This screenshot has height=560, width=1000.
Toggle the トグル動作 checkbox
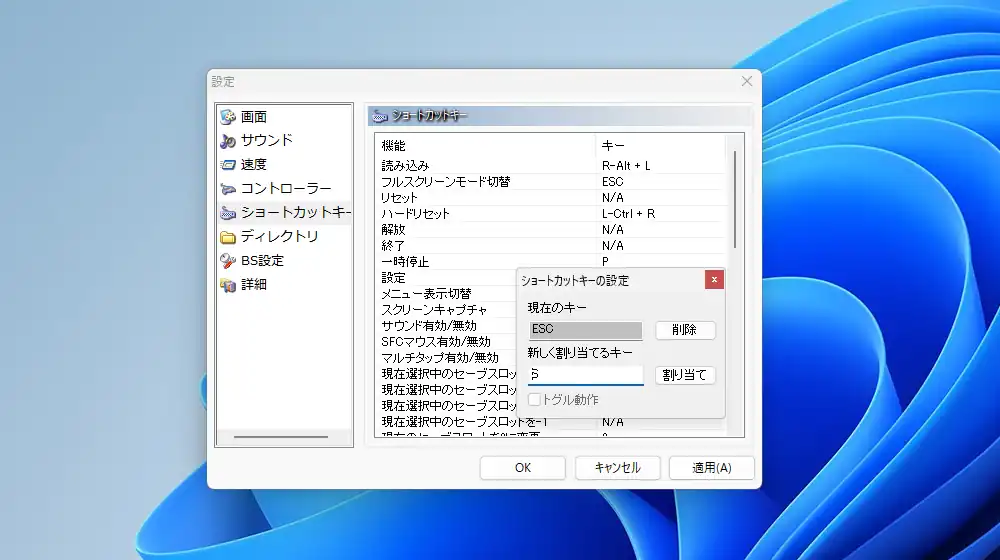point(535,400)
